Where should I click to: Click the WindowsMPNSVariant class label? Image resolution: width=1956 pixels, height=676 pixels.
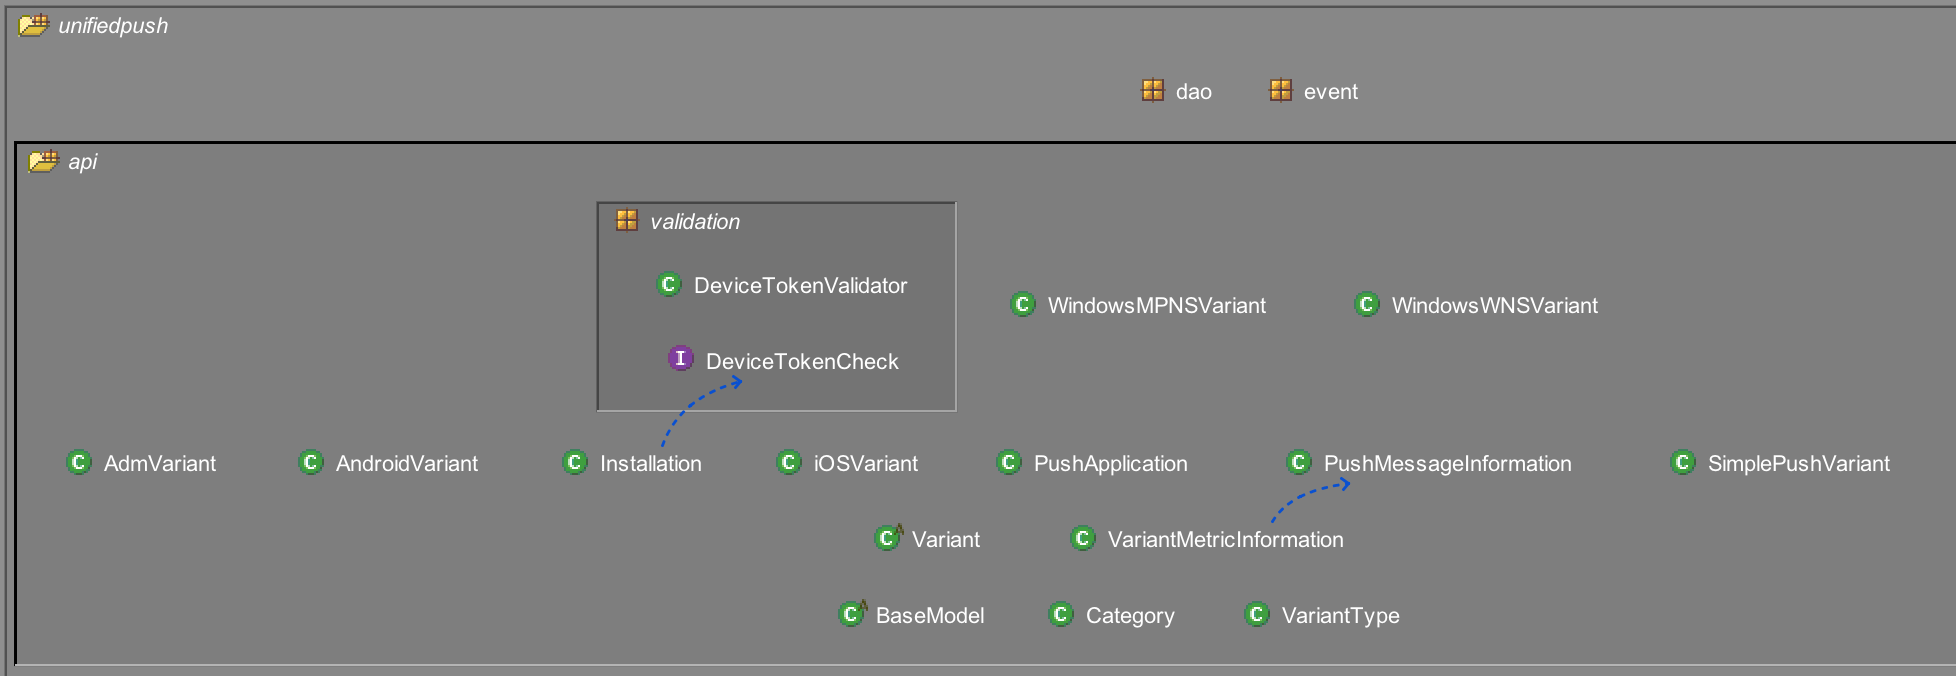click(x=1156, y=306)
